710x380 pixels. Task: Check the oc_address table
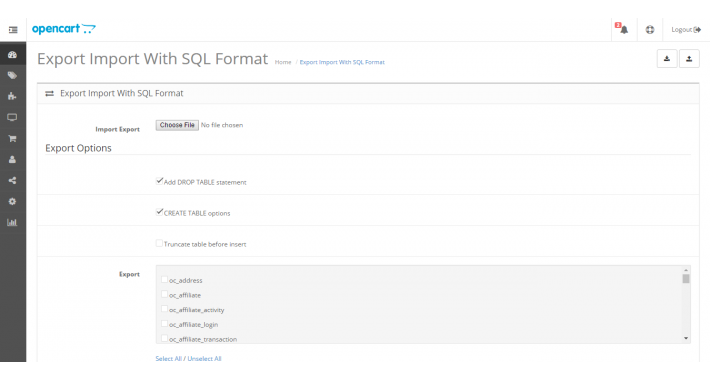(x=164, y=280)
